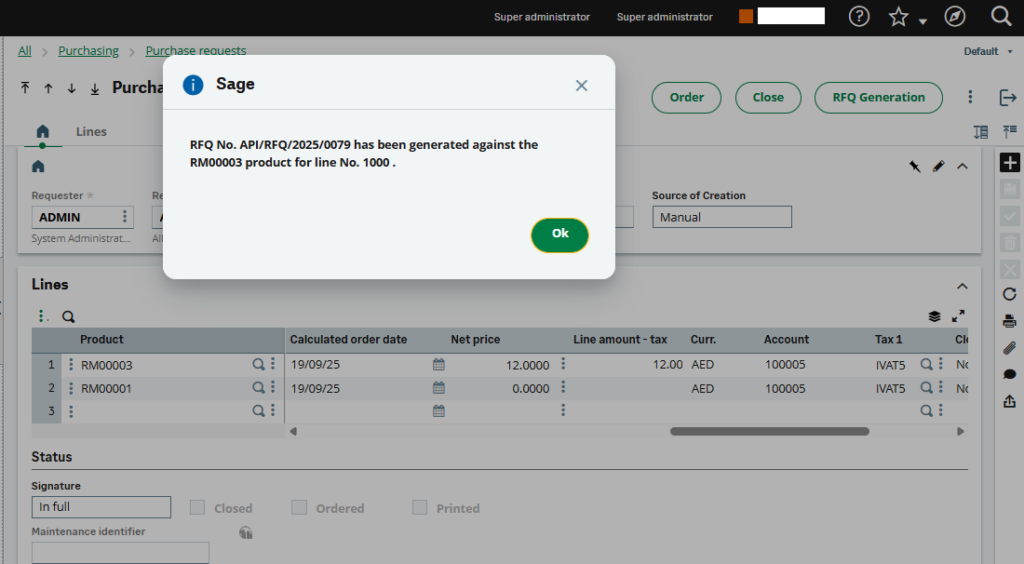The height and width of the screenshot is (564, 1024).
Task: Open attachments paperclip icon
Action: coord(1009,348)
